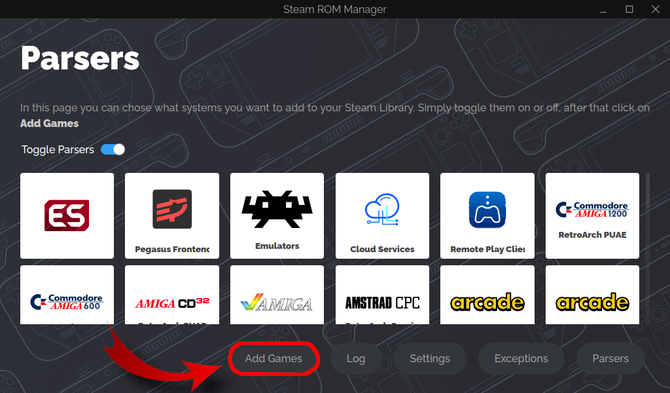Choose the Emulators parser card
The image size is (670, 393).
(277, 216)
